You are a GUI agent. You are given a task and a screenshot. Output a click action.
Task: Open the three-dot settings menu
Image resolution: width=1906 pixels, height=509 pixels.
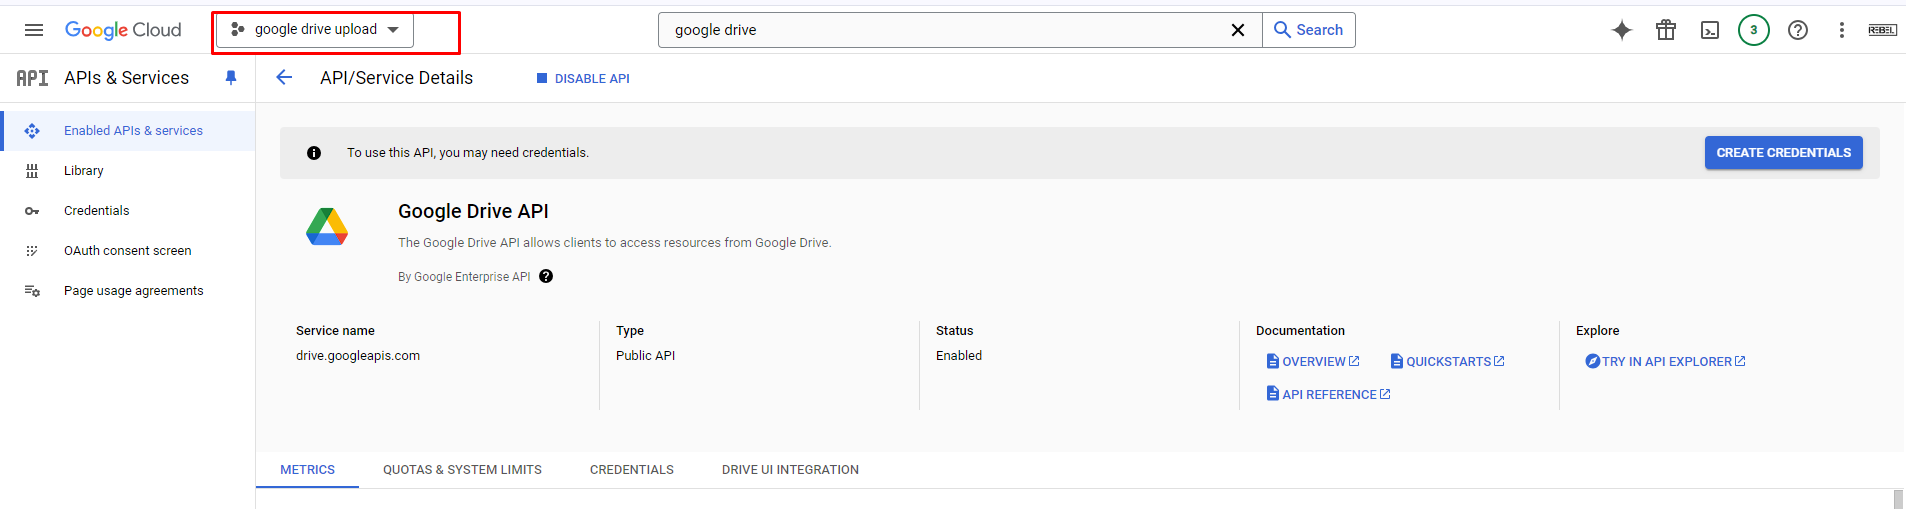click(x=1842, y=30)
